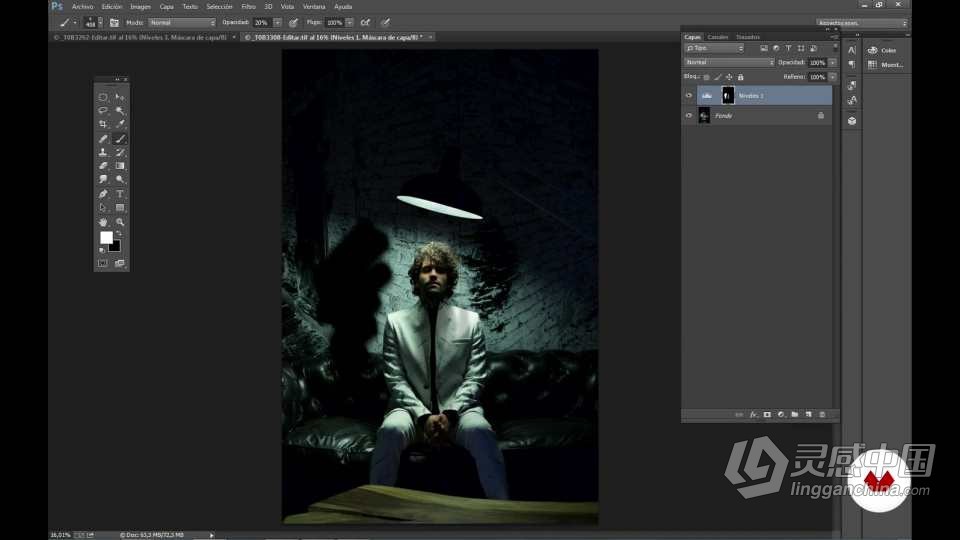Open the Archivo menu
This screenshot has width=960, height=540.
coord(83,7)
